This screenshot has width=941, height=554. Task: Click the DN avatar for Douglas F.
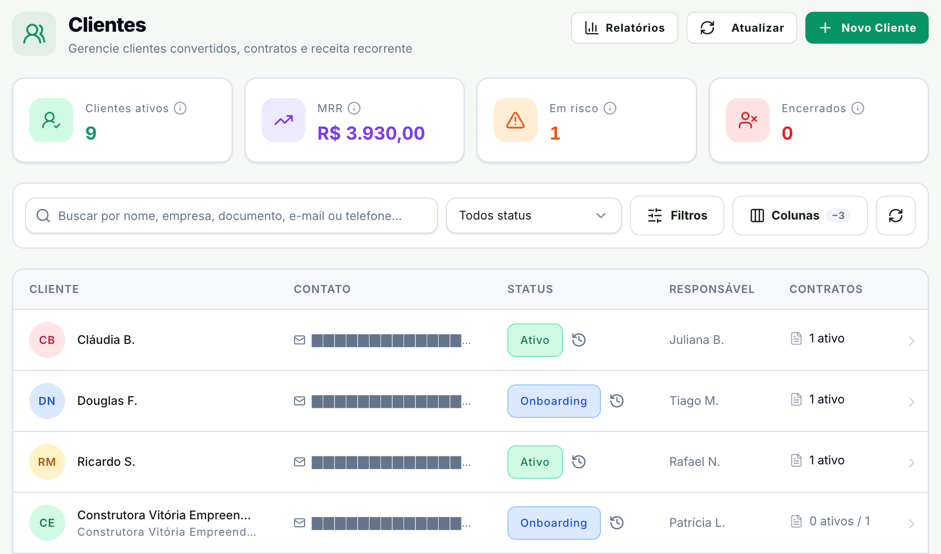[x=47, y=401]
